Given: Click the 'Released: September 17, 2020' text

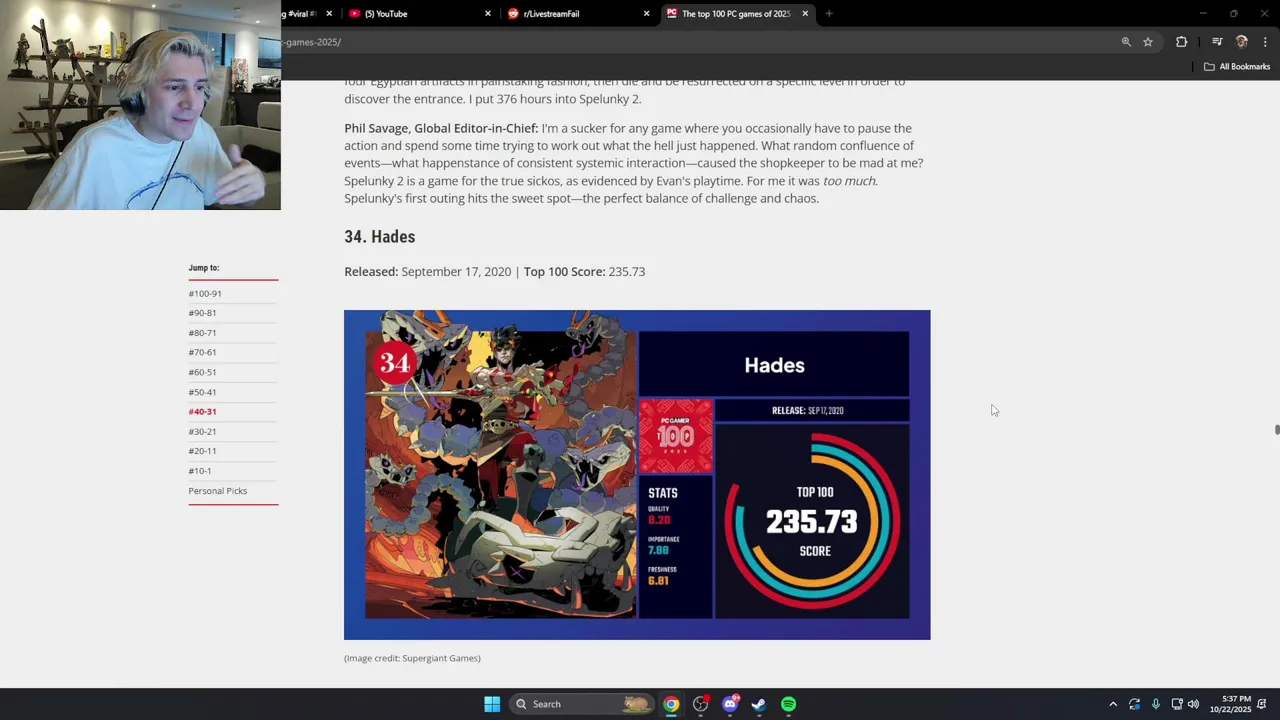Looking at the screenshot, I should 428,272.
